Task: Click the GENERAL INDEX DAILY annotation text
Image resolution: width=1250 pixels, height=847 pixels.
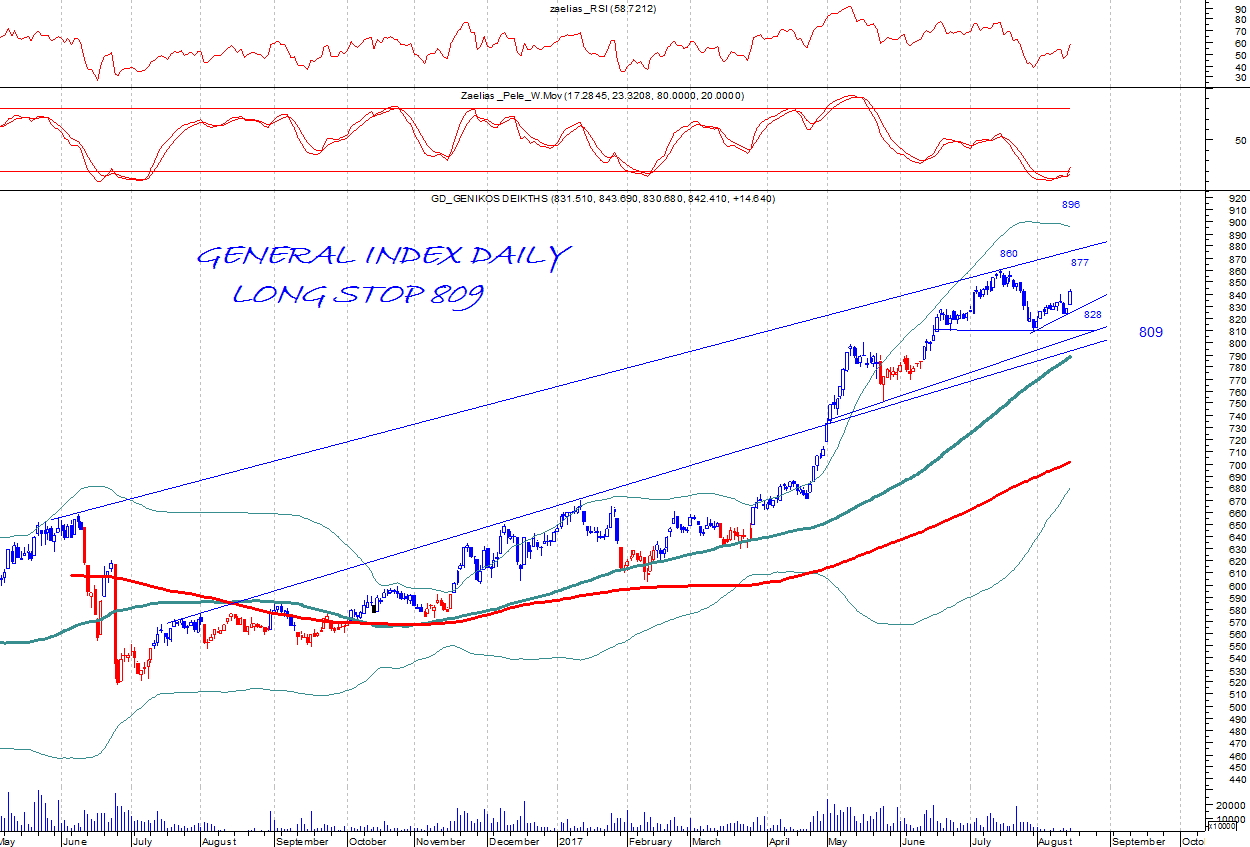Action: 383,256
